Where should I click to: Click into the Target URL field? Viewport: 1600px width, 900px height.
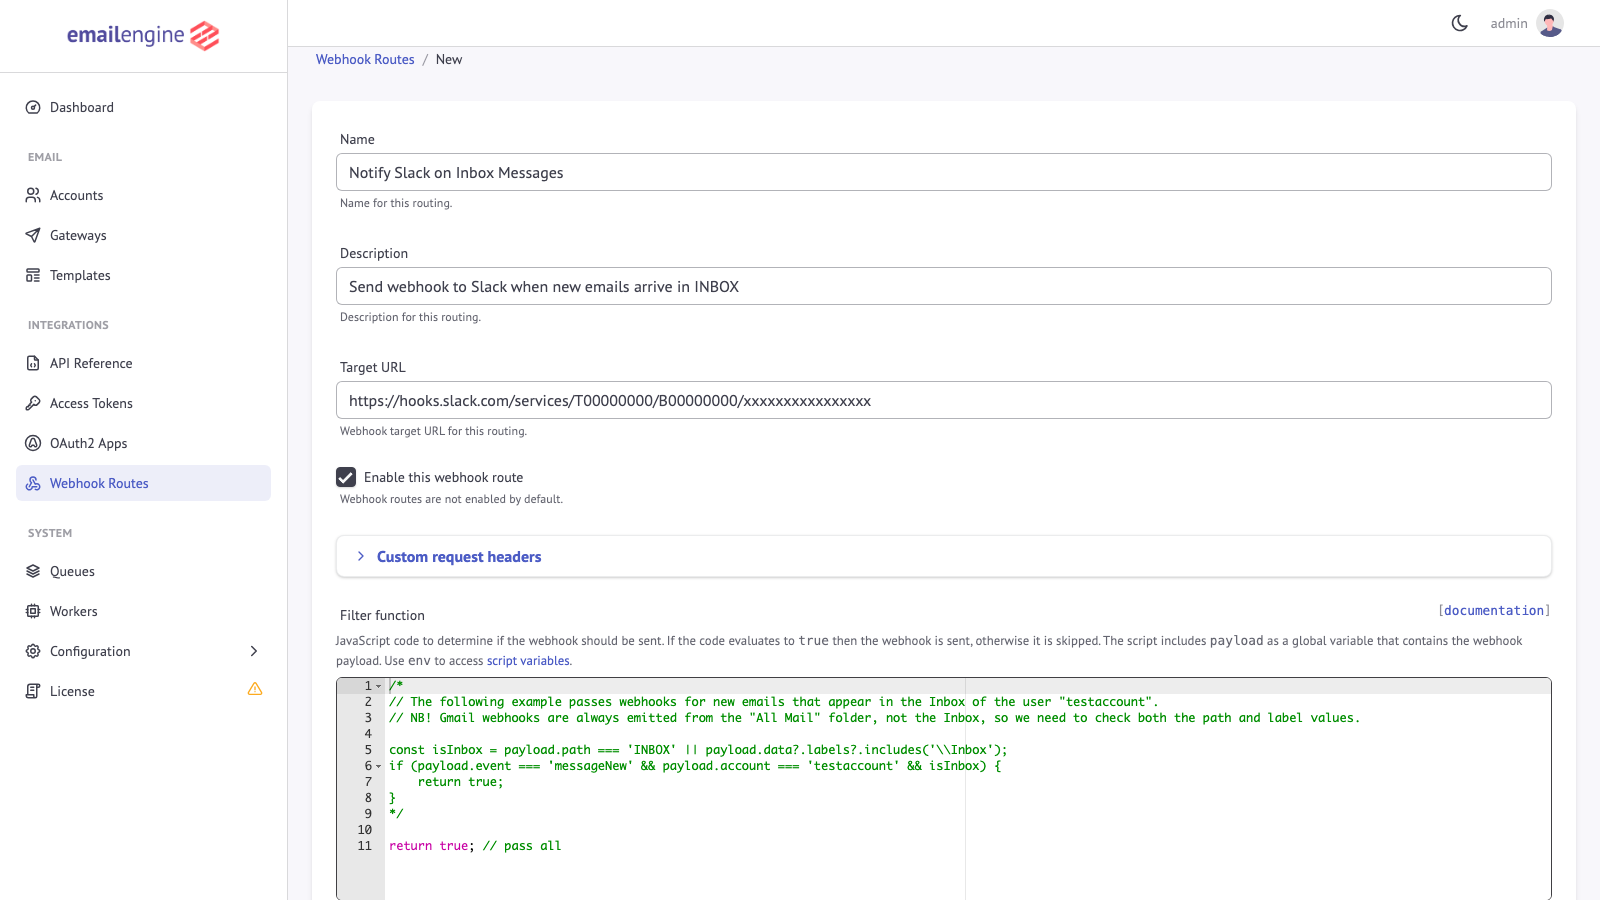[x=943, y=400]
